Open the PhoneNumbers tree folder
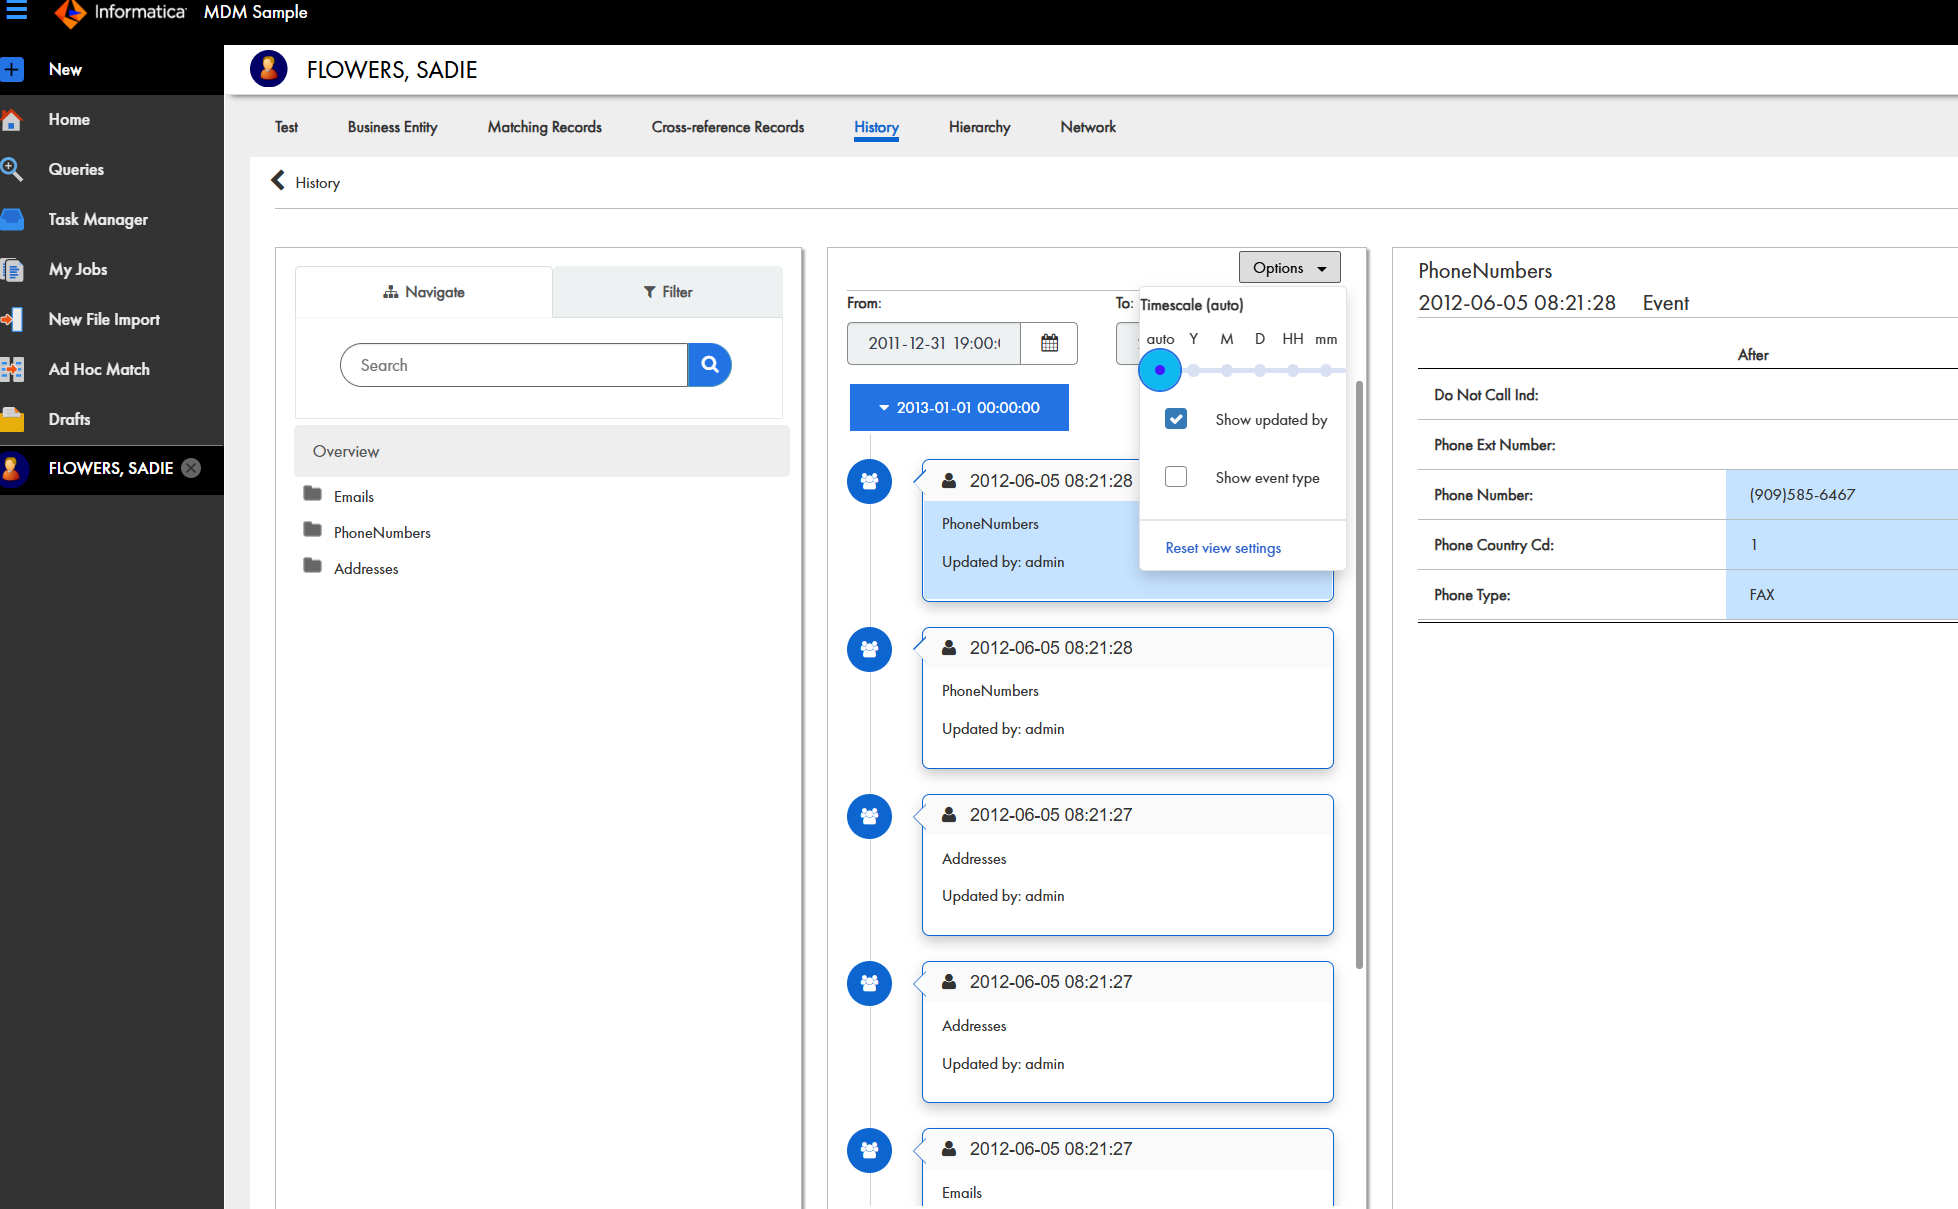 pyautogui.click(x=313, y=530)
